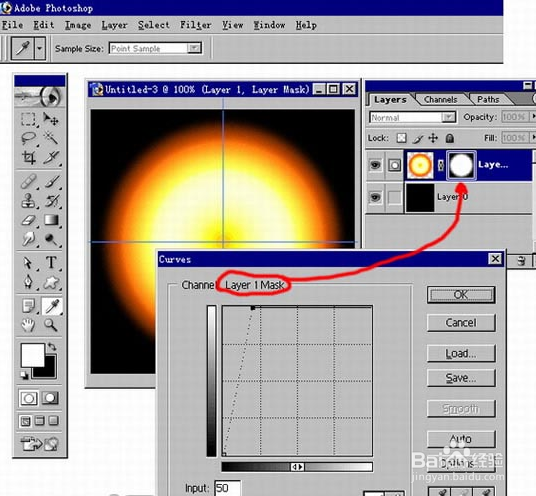Toggle visibility of Layer 0
This screenshot has width=536, height=496.
pos(375,197)
